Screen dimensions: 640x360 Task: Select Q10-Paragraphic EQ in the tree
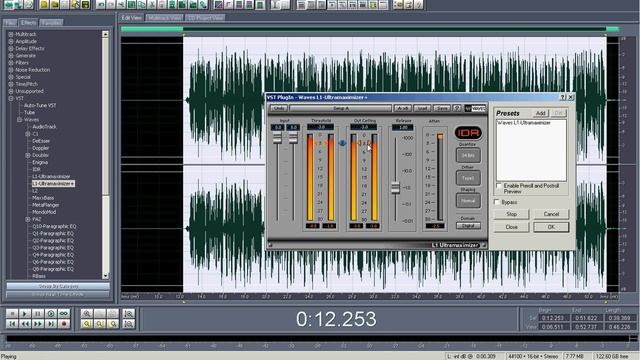pos(54,226)
